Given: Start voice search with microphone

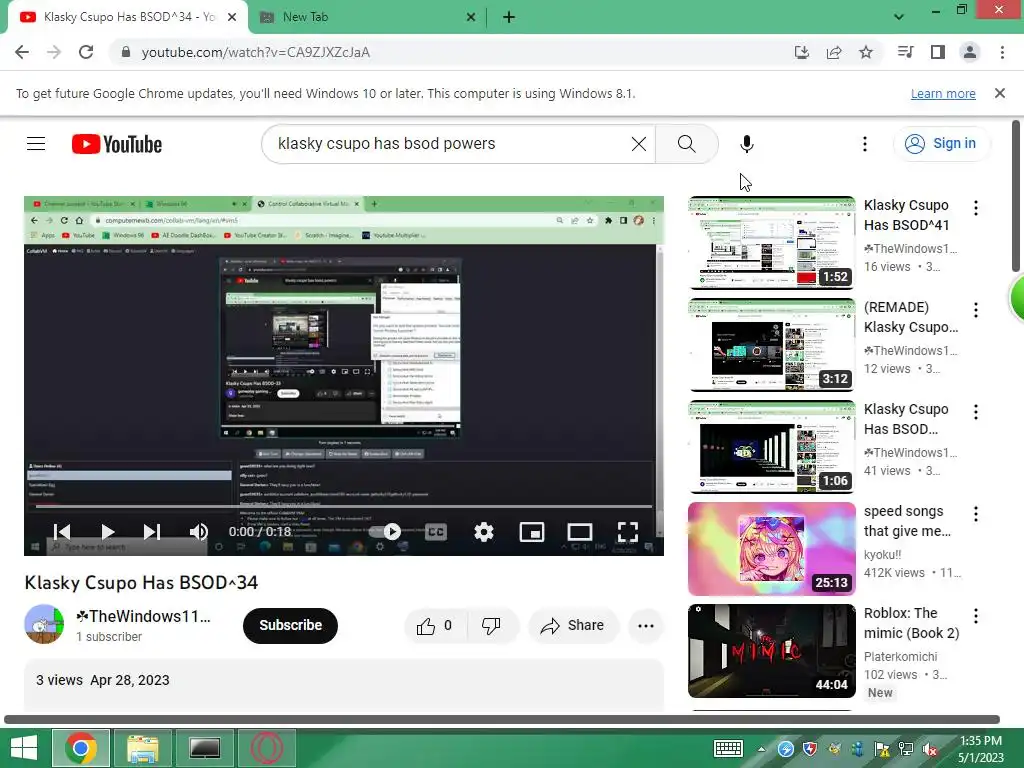Looking at the screenshot, I should (x=746, y=144).
